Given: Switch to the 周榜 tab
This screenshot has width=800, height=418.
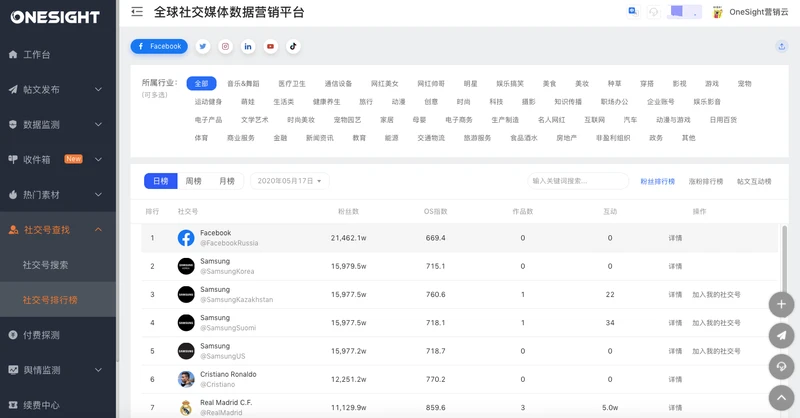Looking at the screenshot, I should (193, 181).
